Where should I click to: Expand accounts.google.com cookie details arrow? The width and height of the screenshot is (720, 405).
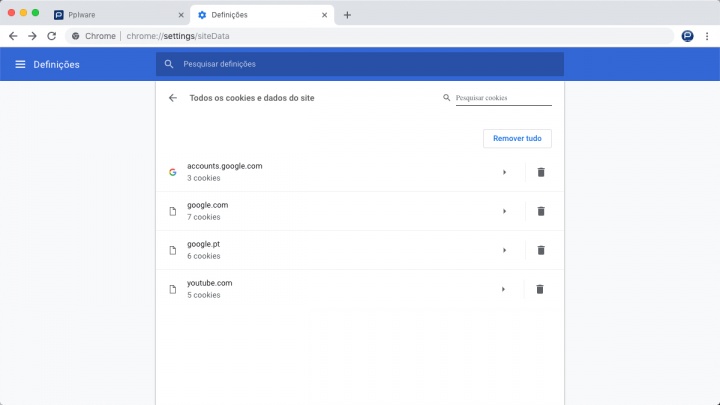(x=504, y=172)
